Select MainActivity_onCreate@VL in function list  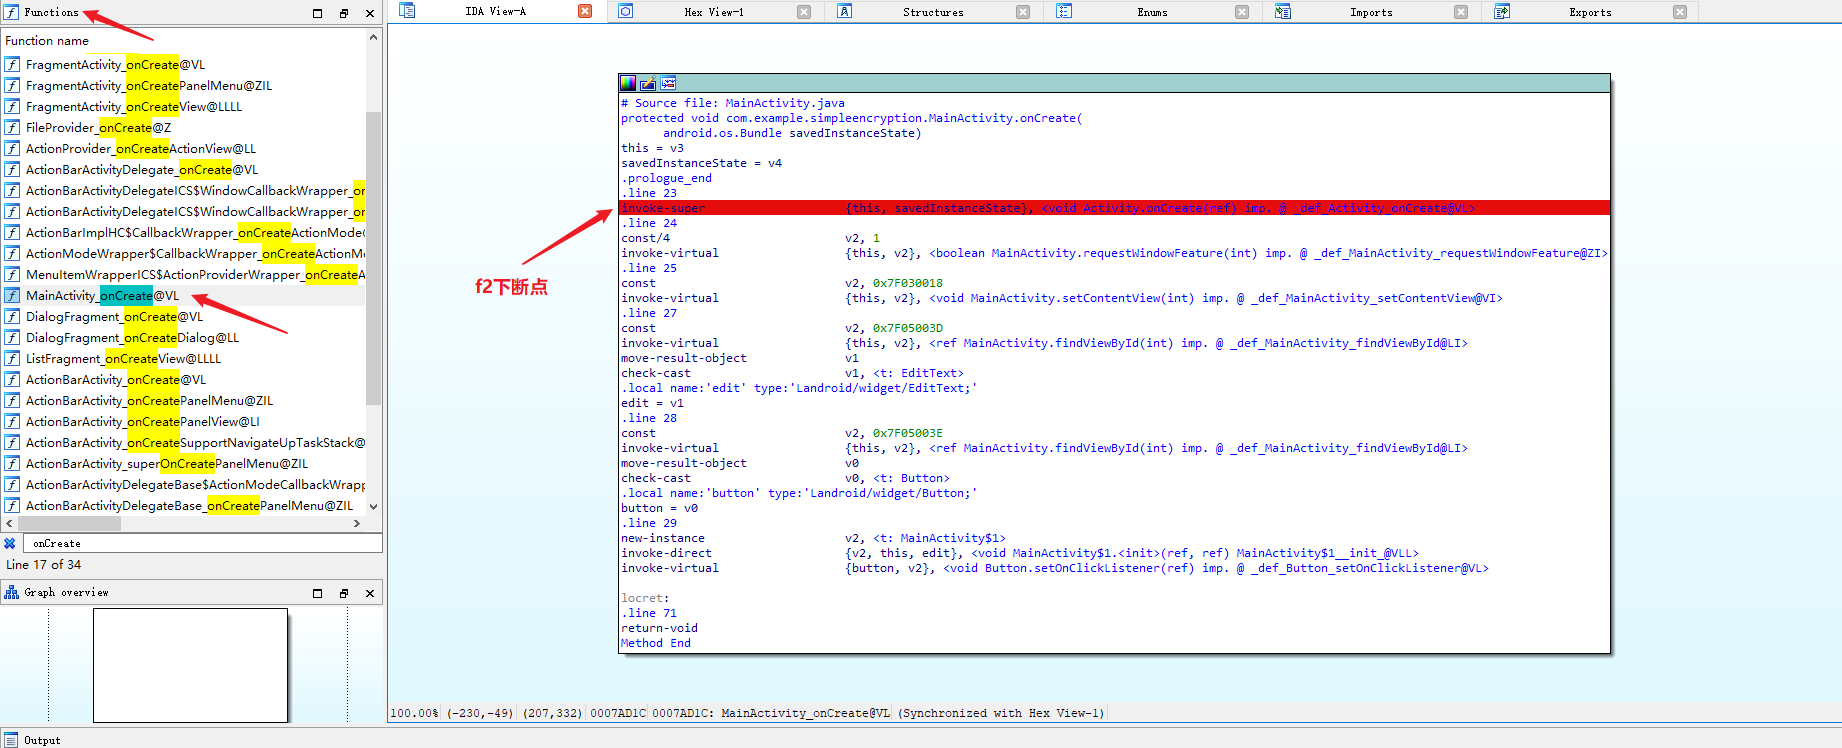pos(102,295)
